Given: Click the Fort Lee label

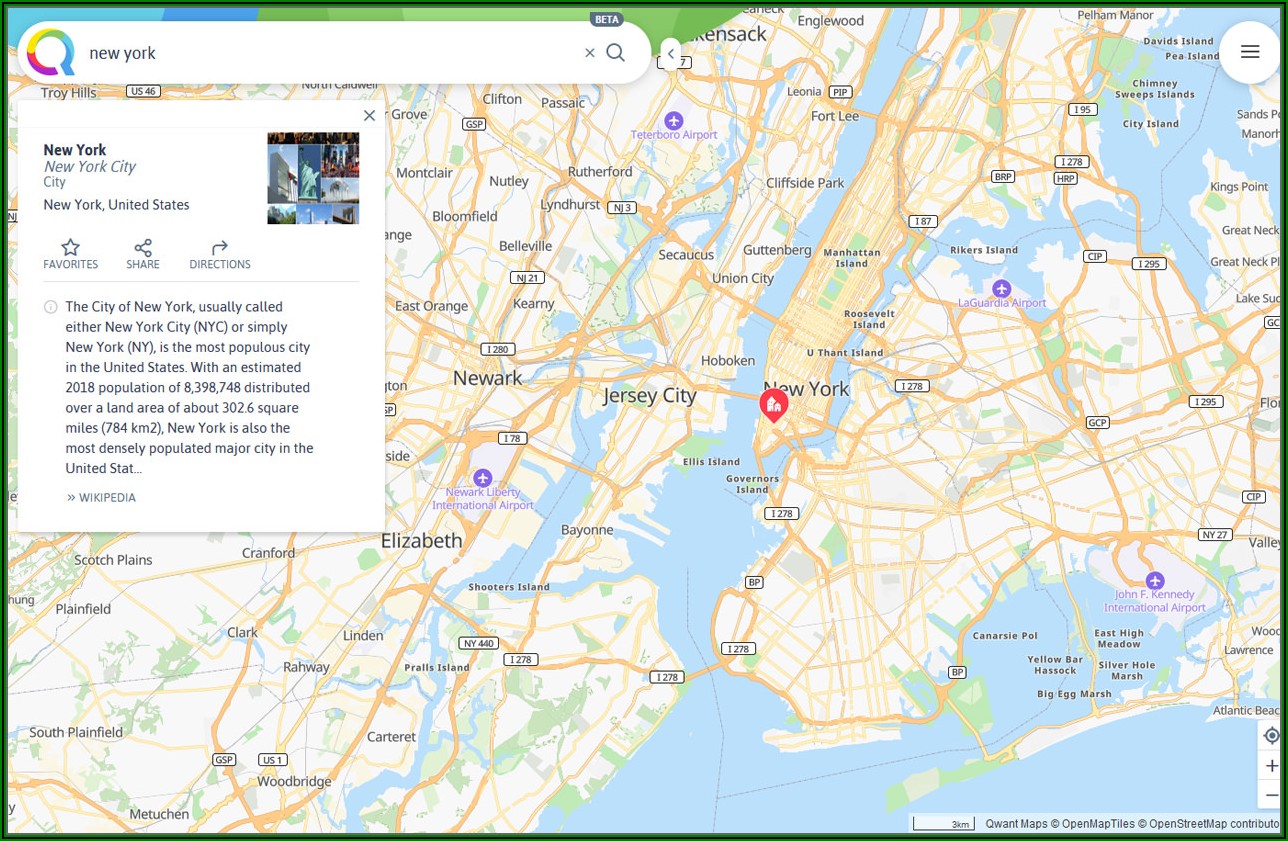Looking at the screenshot, I should point(835,116).
